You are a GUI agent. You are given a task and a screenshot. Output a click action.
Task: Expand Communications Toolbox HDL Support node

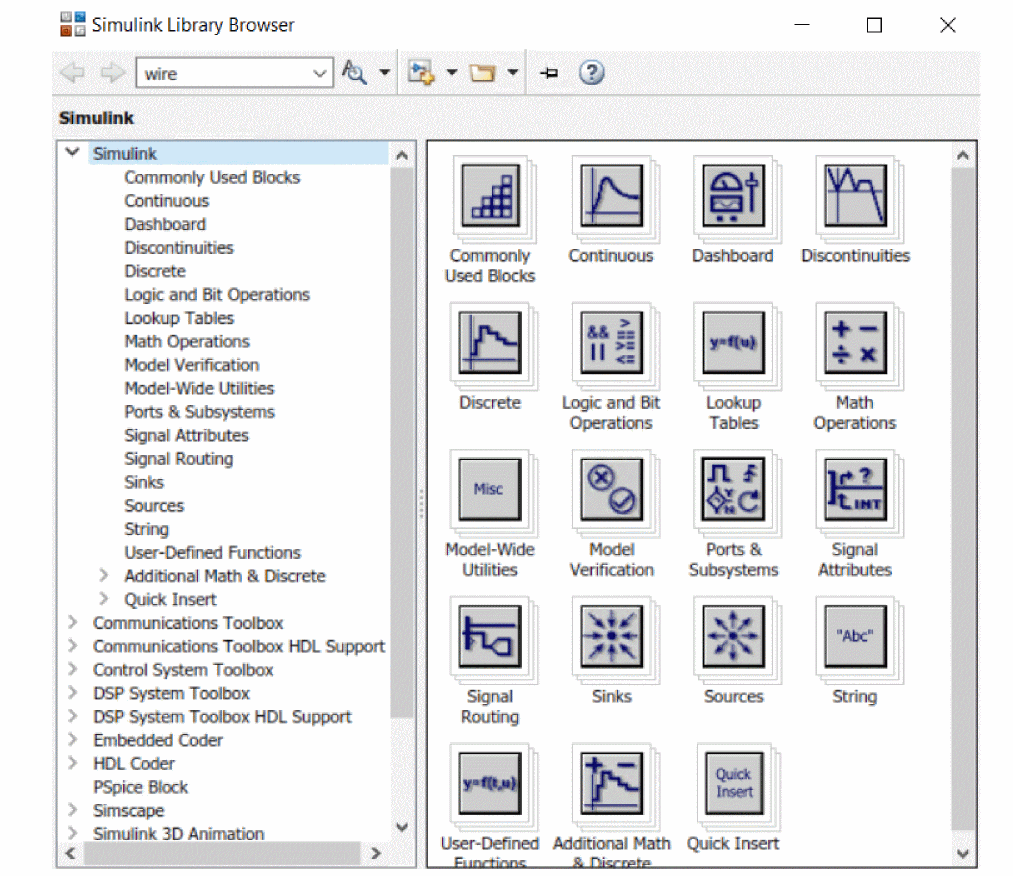[x=73, y=645]
